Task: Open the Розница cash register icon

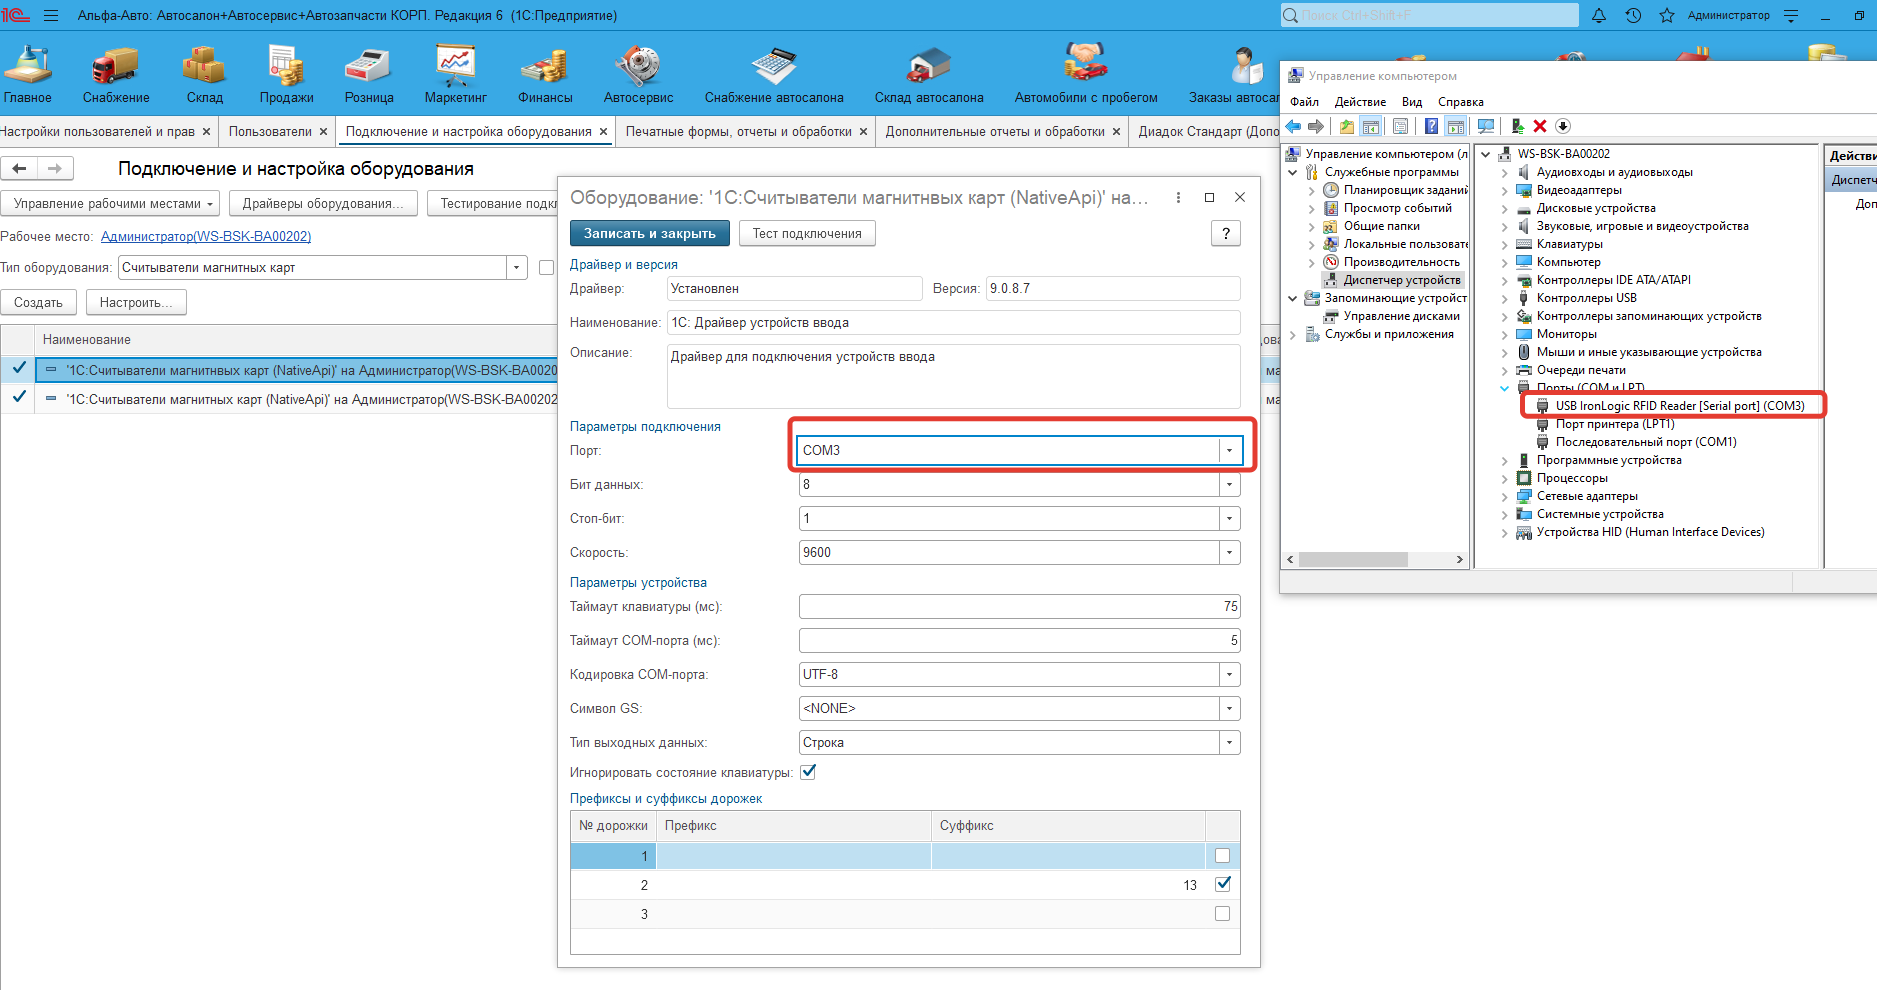Action: pos(368,65)
